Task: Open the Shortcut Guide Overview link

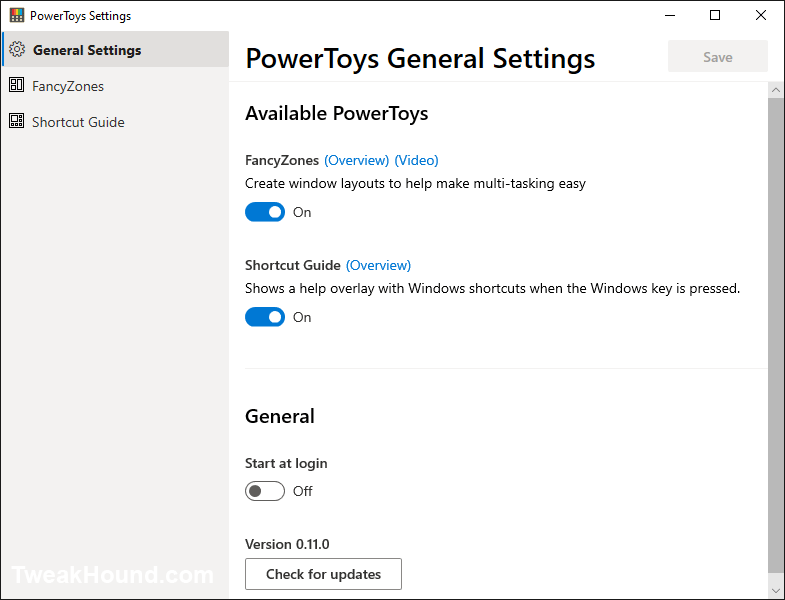Action: [378, 265]
